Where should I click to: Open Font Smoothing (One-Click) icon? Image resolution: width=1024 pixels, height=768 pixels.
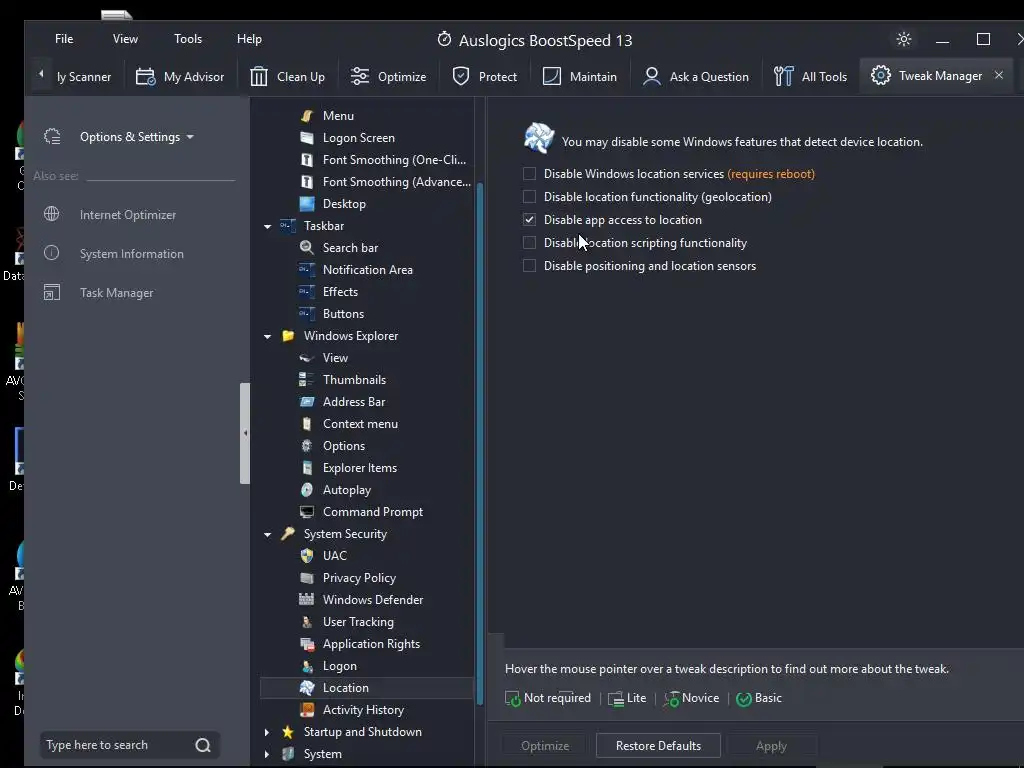[x=307, y=160]
